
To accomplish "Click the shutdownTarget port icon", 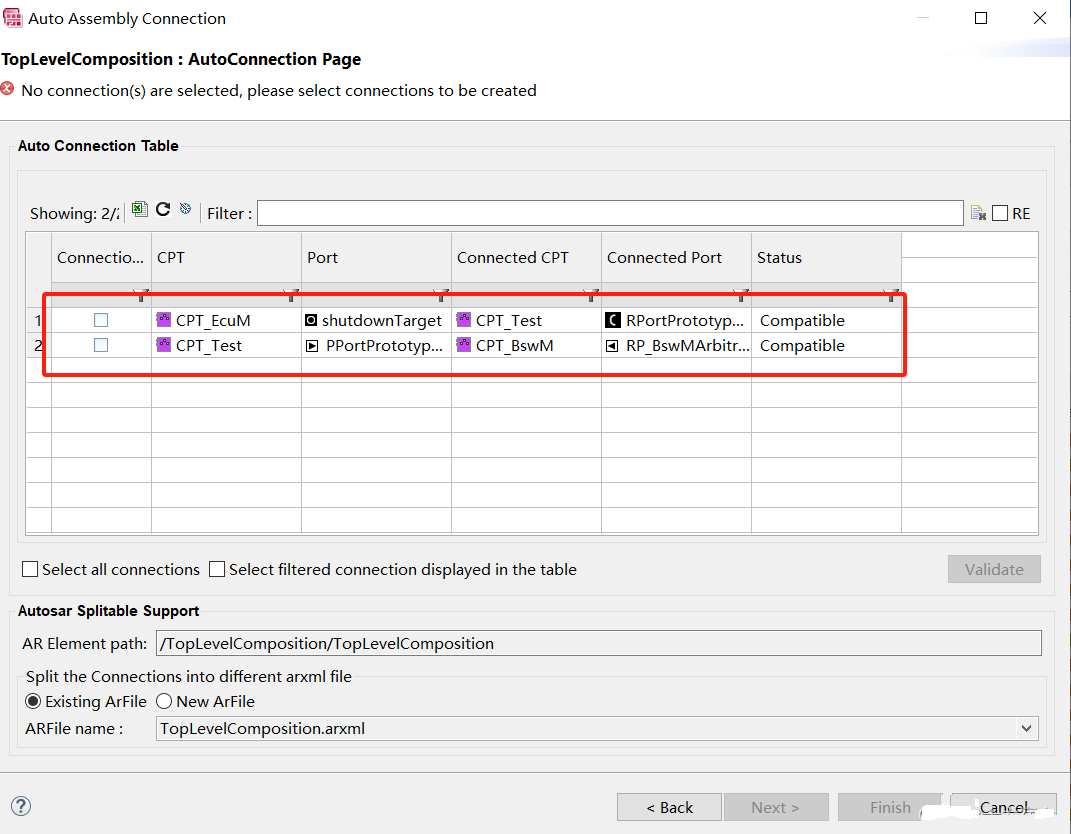I will click(x=311, y=321).
